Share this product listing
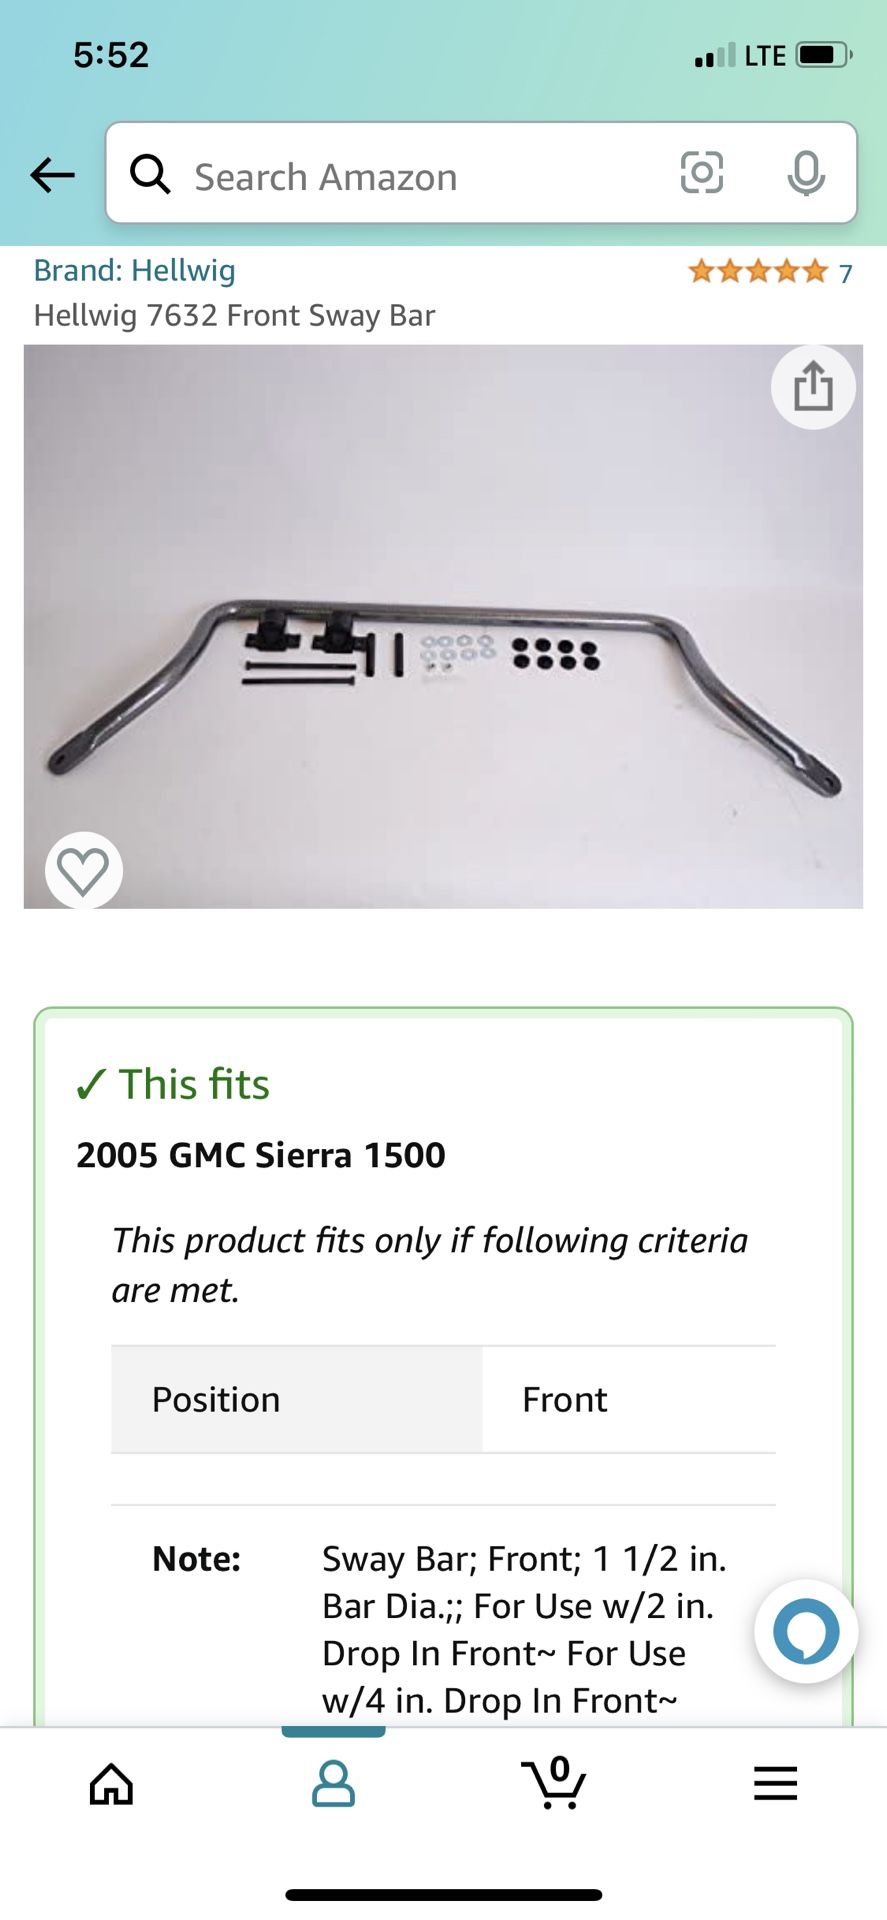The image size is (887, 1920). tap(812, 387)
